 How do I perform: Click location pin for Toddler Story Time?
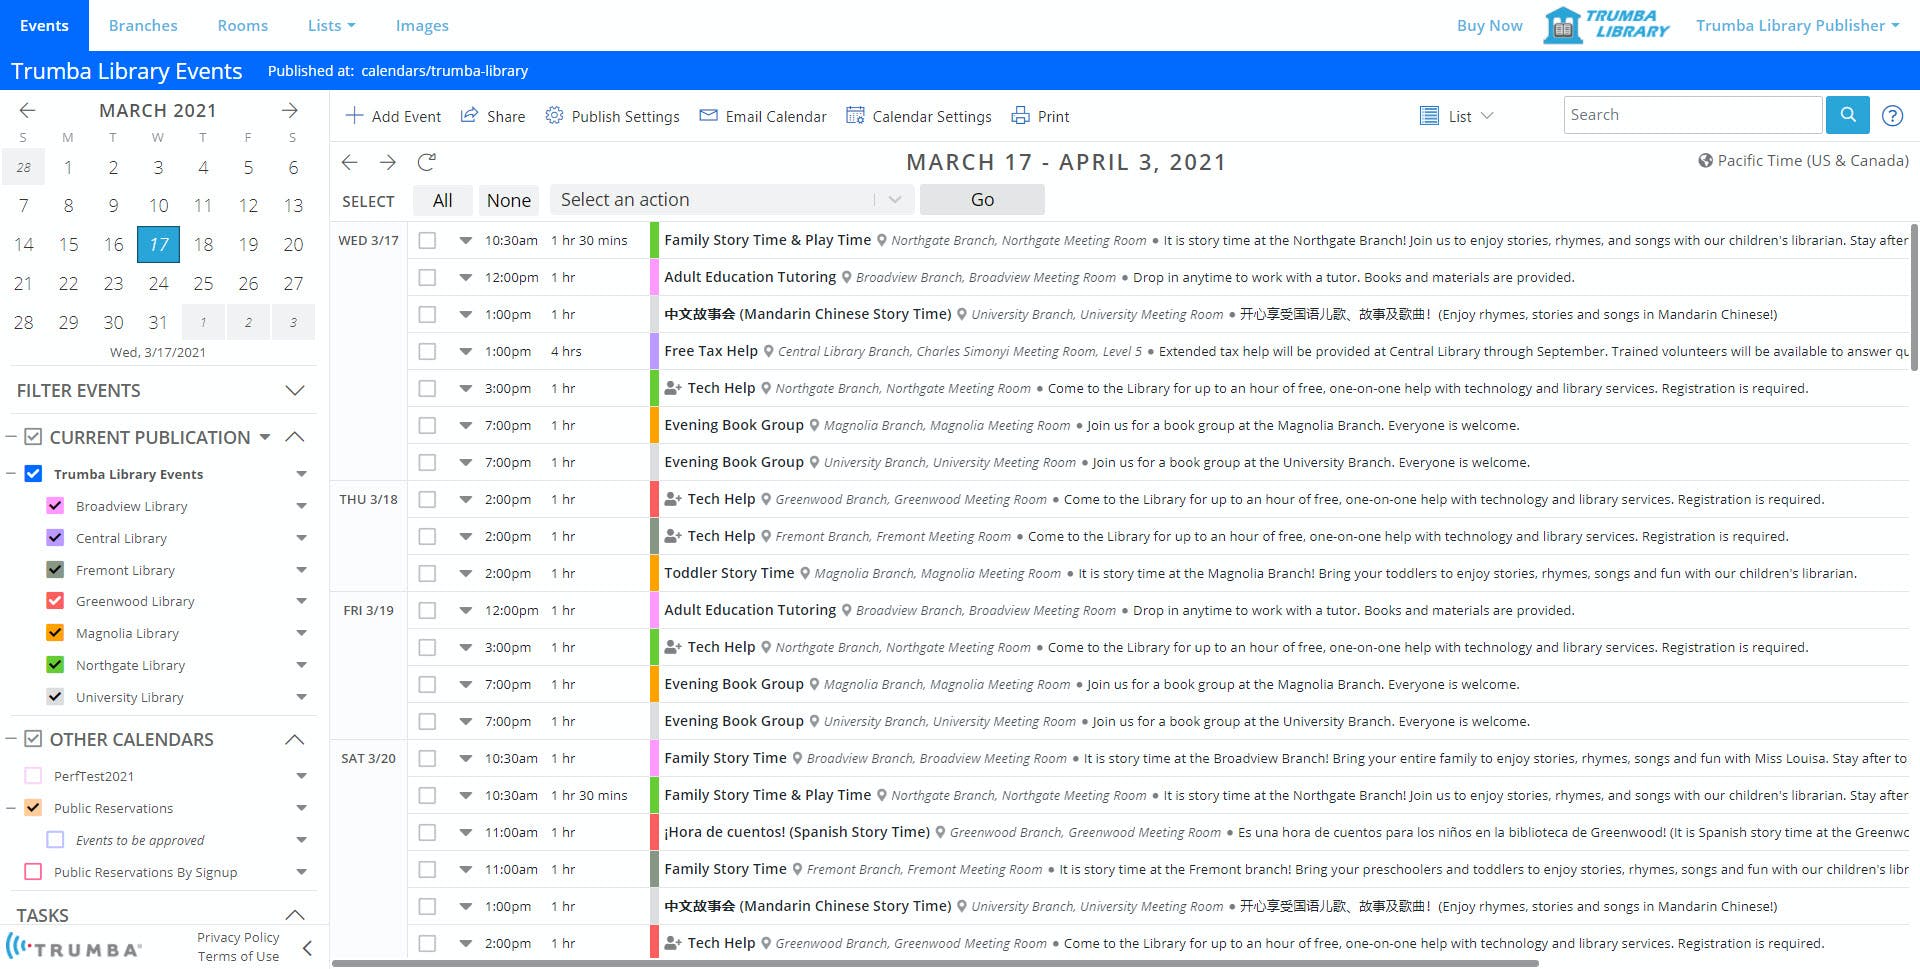click(805, 574)
